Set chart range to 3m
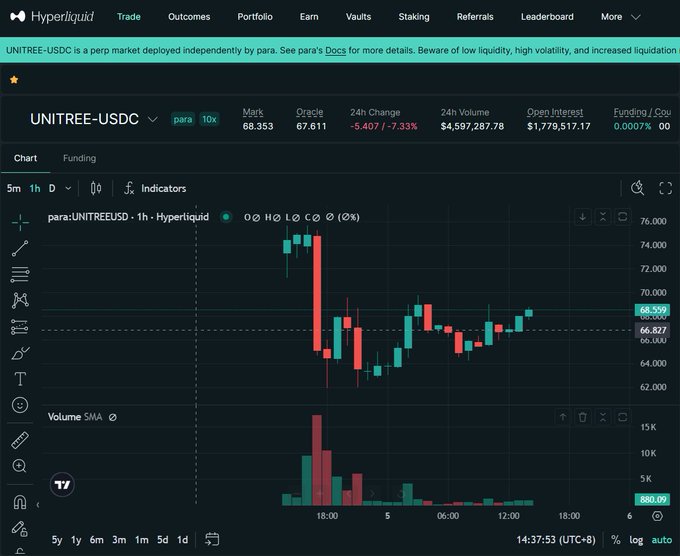This screenshot has width=680, height=556. 119,540
